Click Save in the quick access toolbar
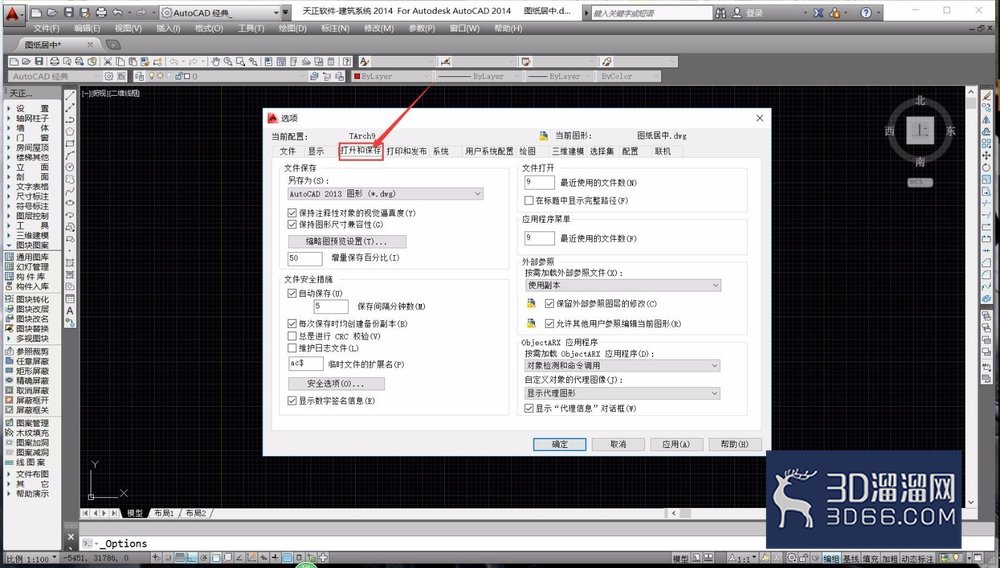1000x568 pixels. coord(69,12)
